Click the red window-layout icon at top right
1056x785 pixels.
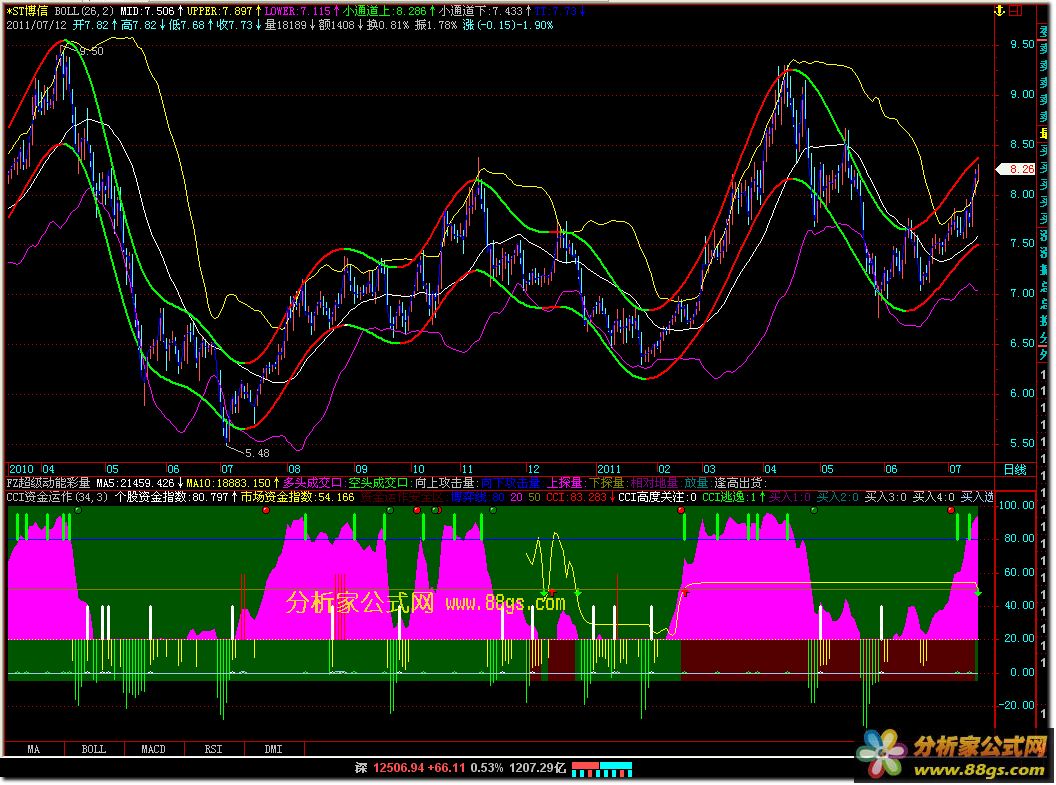tap(1016, 11)
